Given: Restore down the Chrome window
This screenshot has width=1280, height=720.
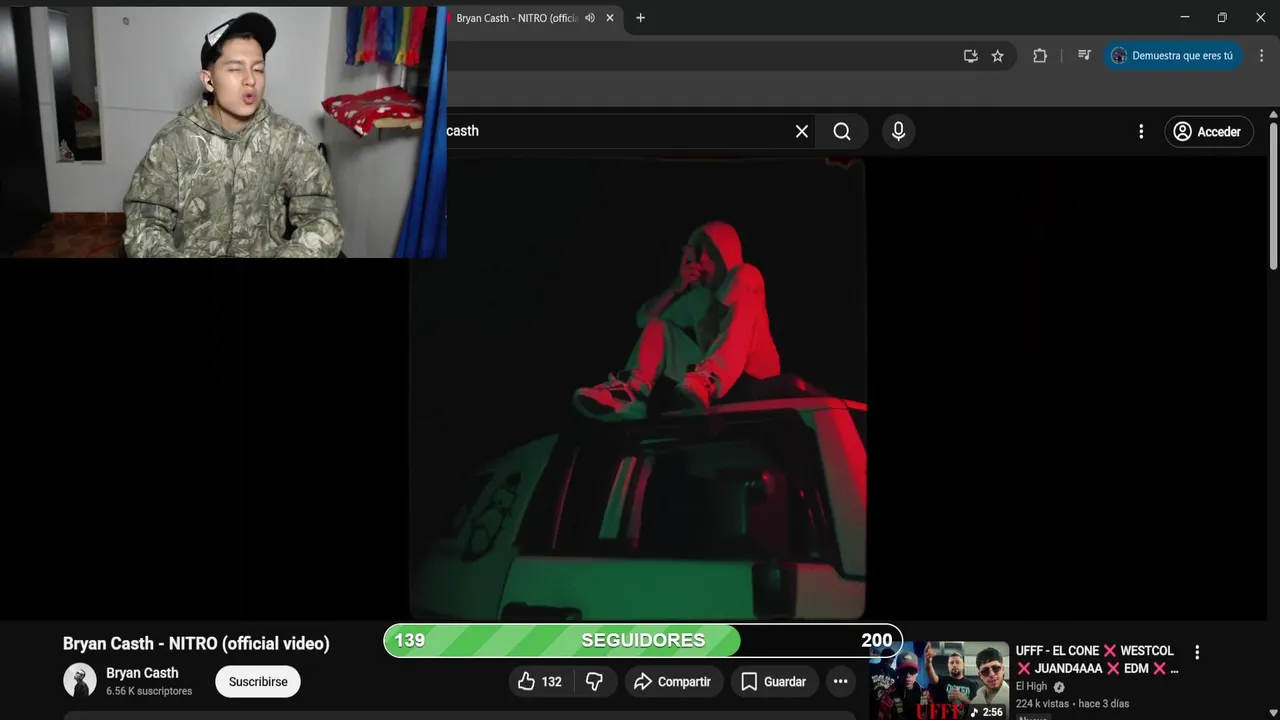Looking at the screenshot, I should [x=1222, y=17].
